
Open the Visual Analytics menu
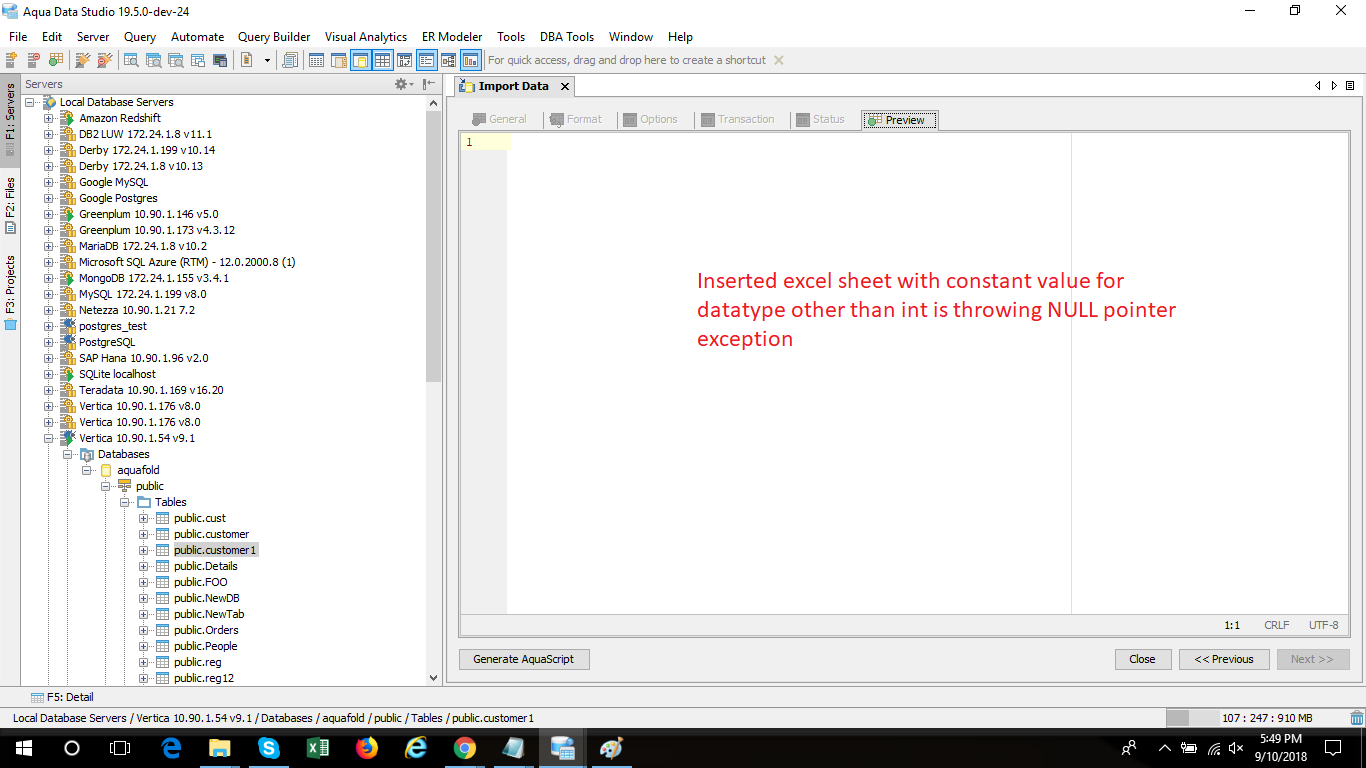366,37
